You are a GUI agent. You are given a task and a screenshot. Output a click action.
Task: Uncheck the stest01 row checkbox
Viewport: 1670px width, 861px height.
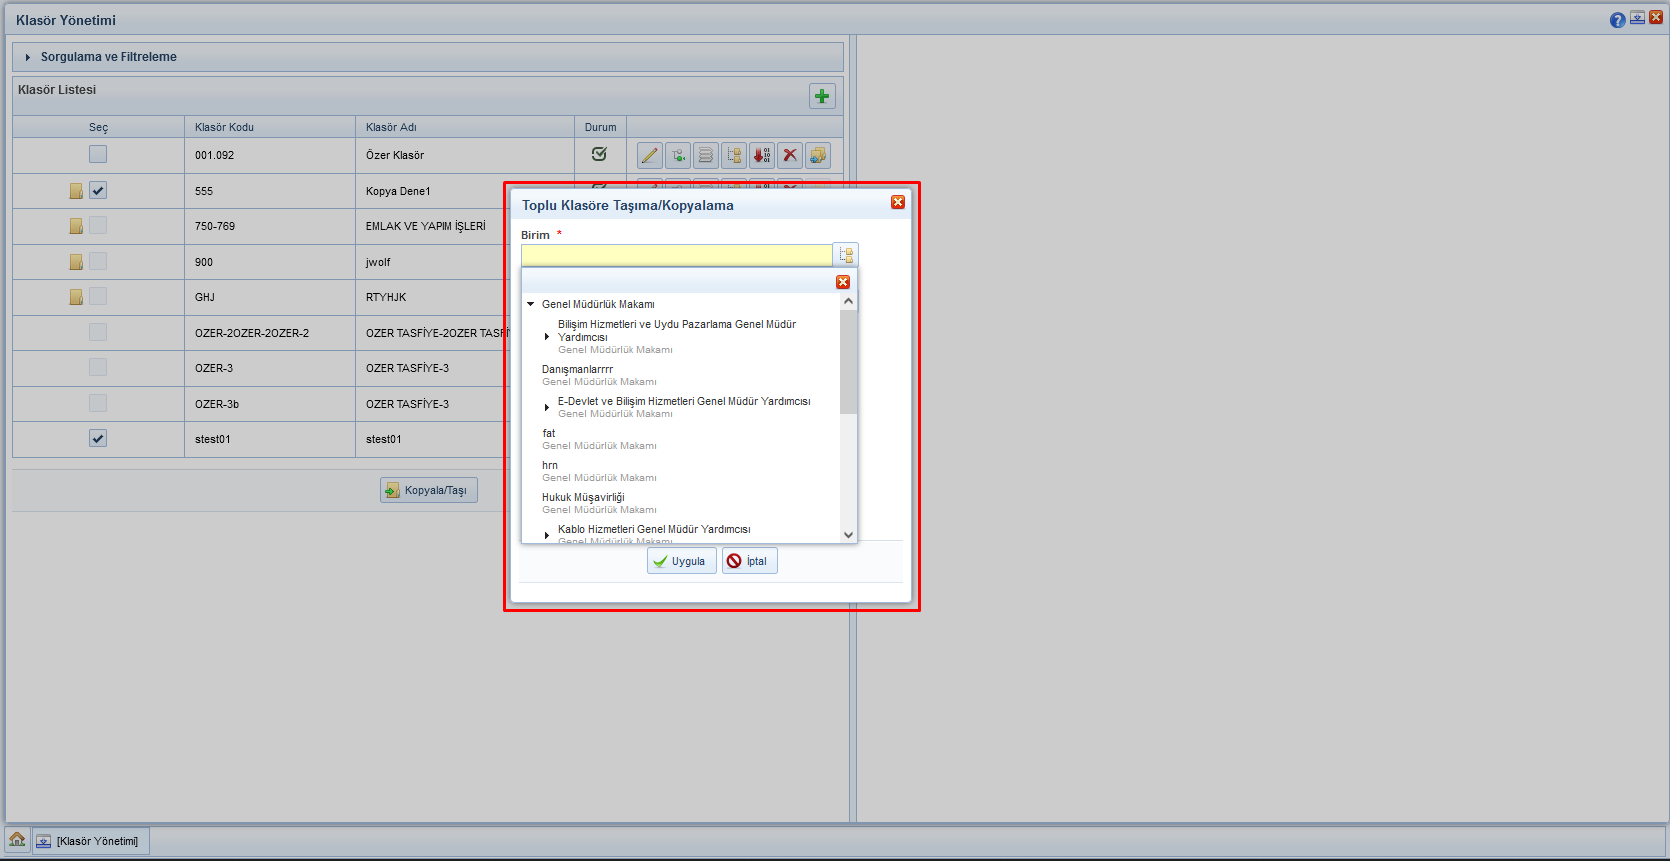click(x=98, y=438)
